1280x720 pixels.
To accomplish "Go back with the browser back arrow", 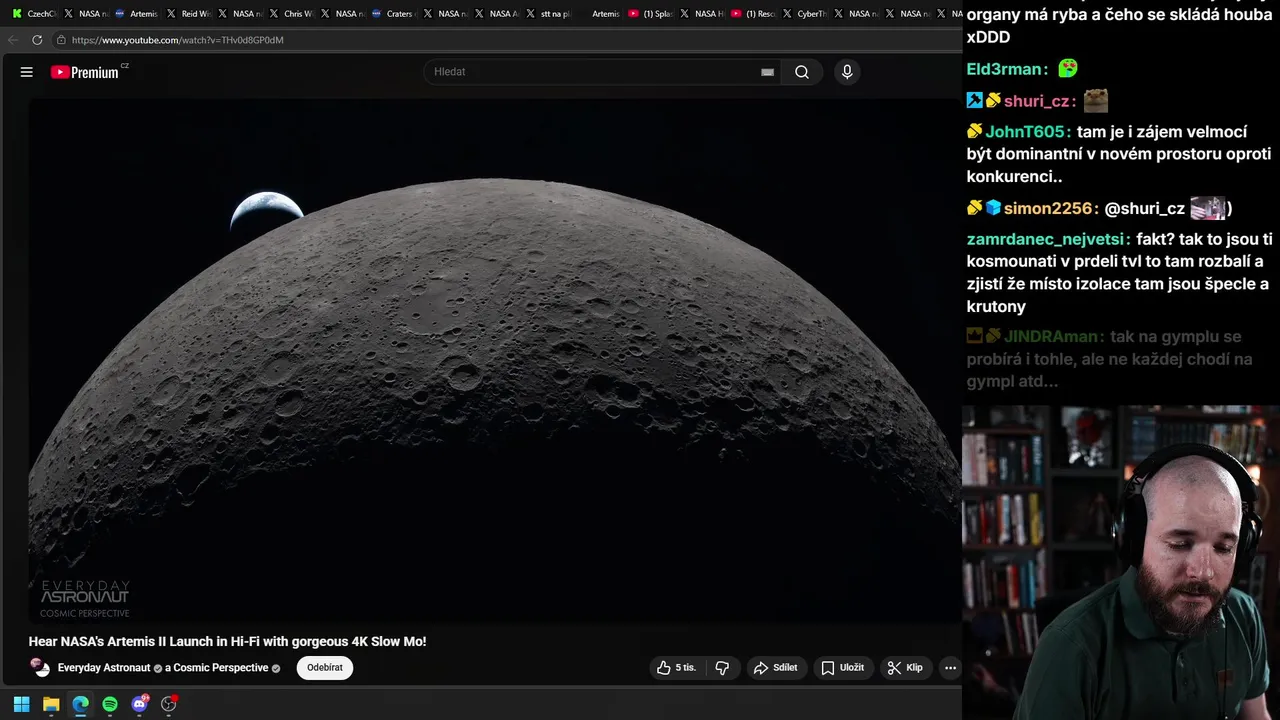I will (13, 40).
